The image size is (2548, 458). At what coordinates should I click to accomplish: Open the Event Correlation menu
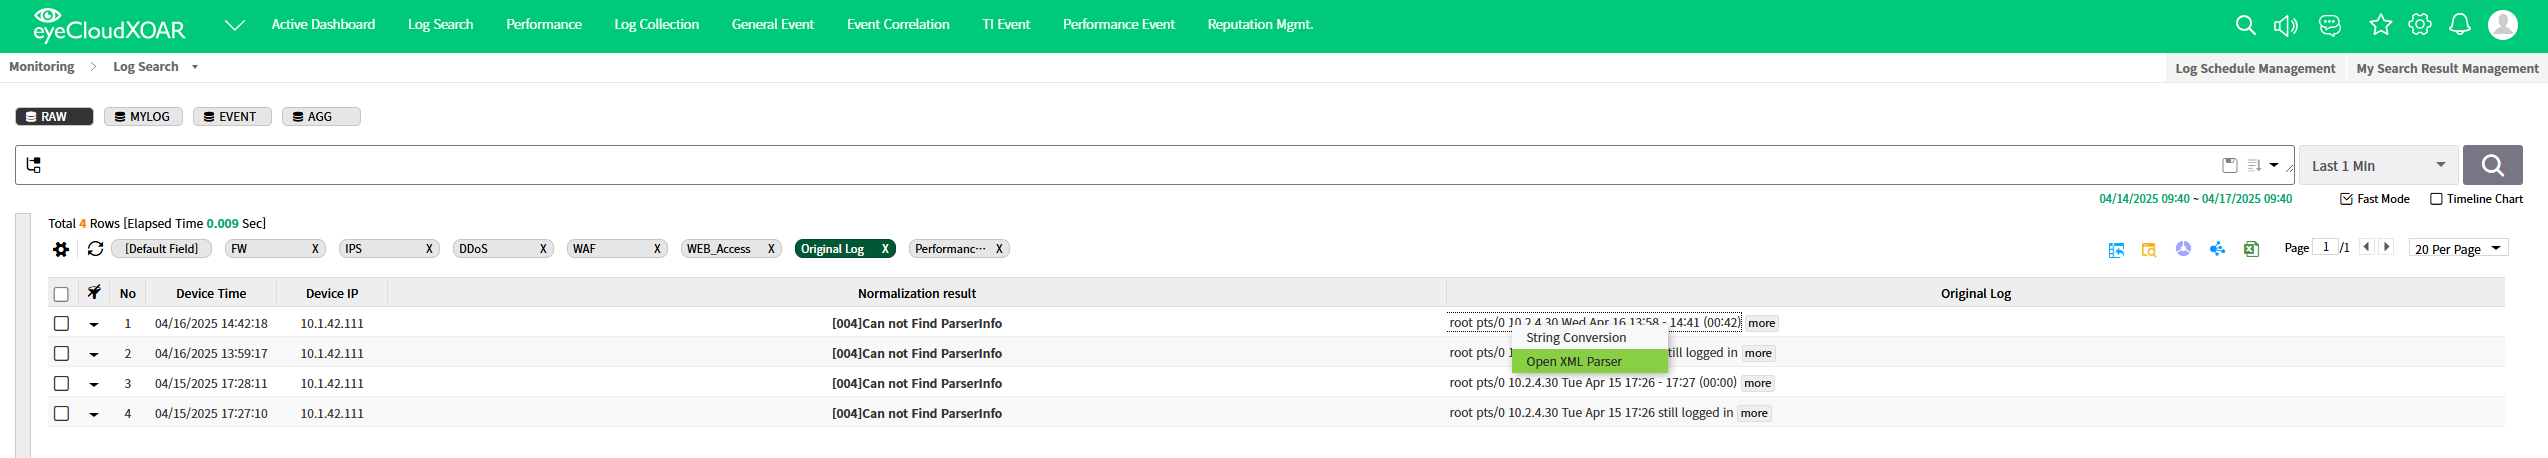[x=897, y=25]
